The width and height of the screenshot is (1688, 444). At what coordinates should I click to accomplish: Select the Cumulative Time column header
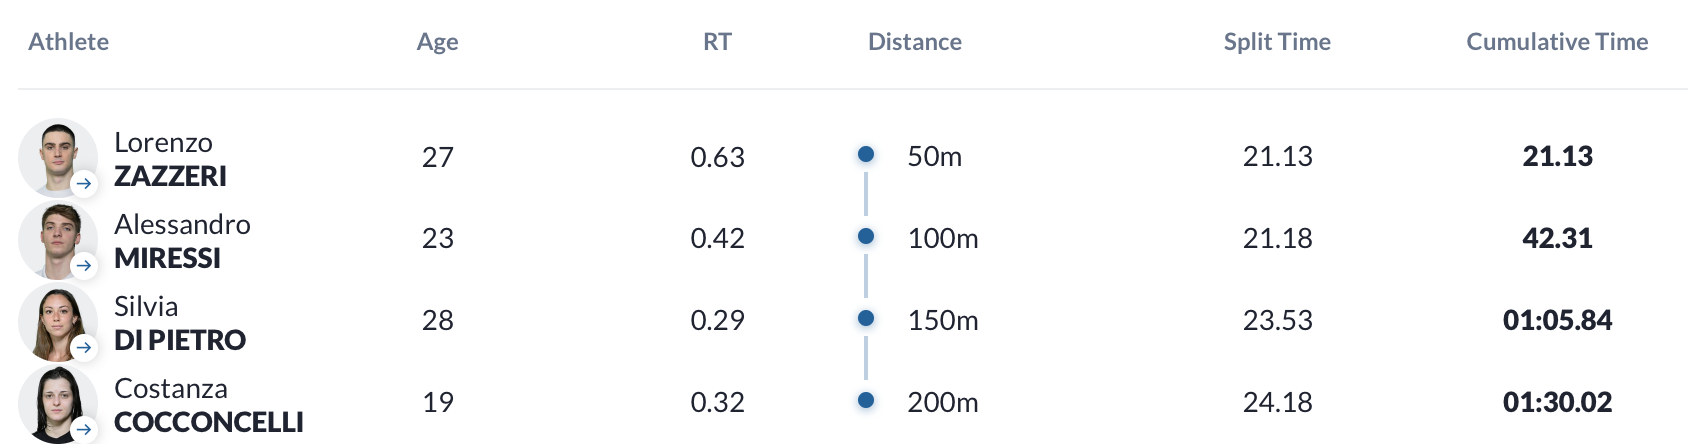(1557, 41)
